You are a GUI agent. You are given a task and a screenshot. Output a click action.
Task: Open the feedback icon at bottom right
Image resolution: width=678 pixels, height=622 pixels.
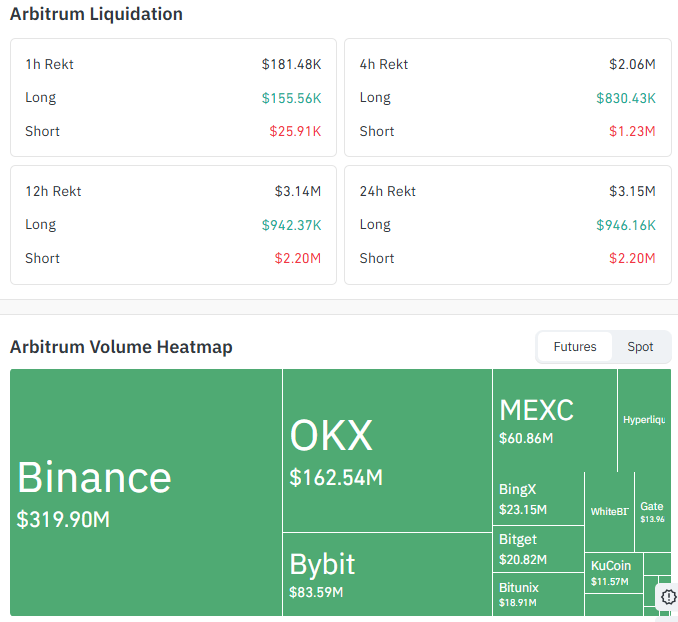point(668,597)
